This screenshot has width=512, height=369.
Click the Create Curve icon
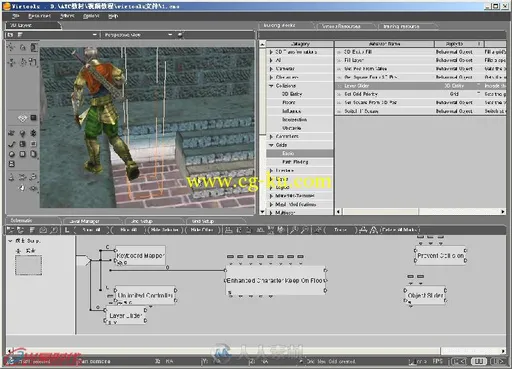tap(12, 144)
